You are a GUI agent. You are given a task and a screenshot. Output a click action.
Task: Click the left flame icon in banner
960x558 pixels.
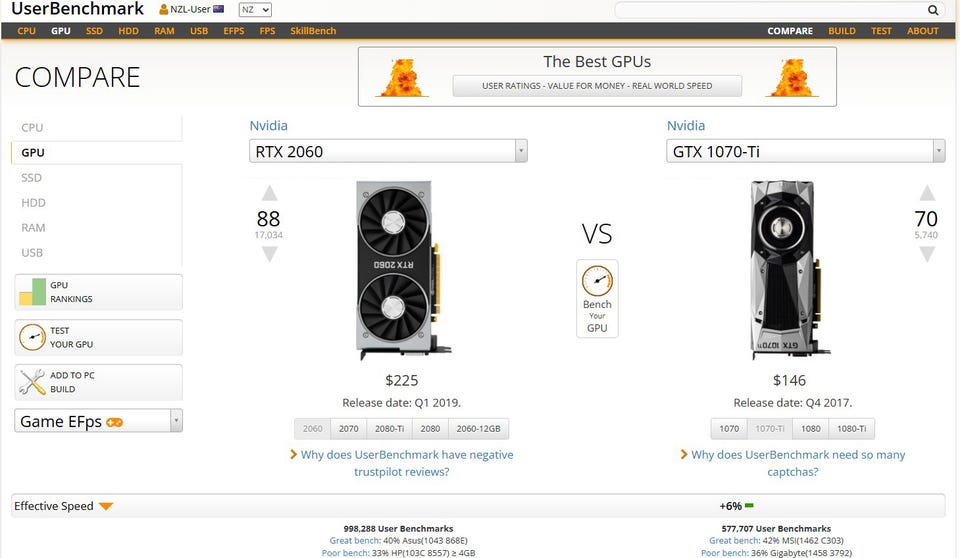402,78
